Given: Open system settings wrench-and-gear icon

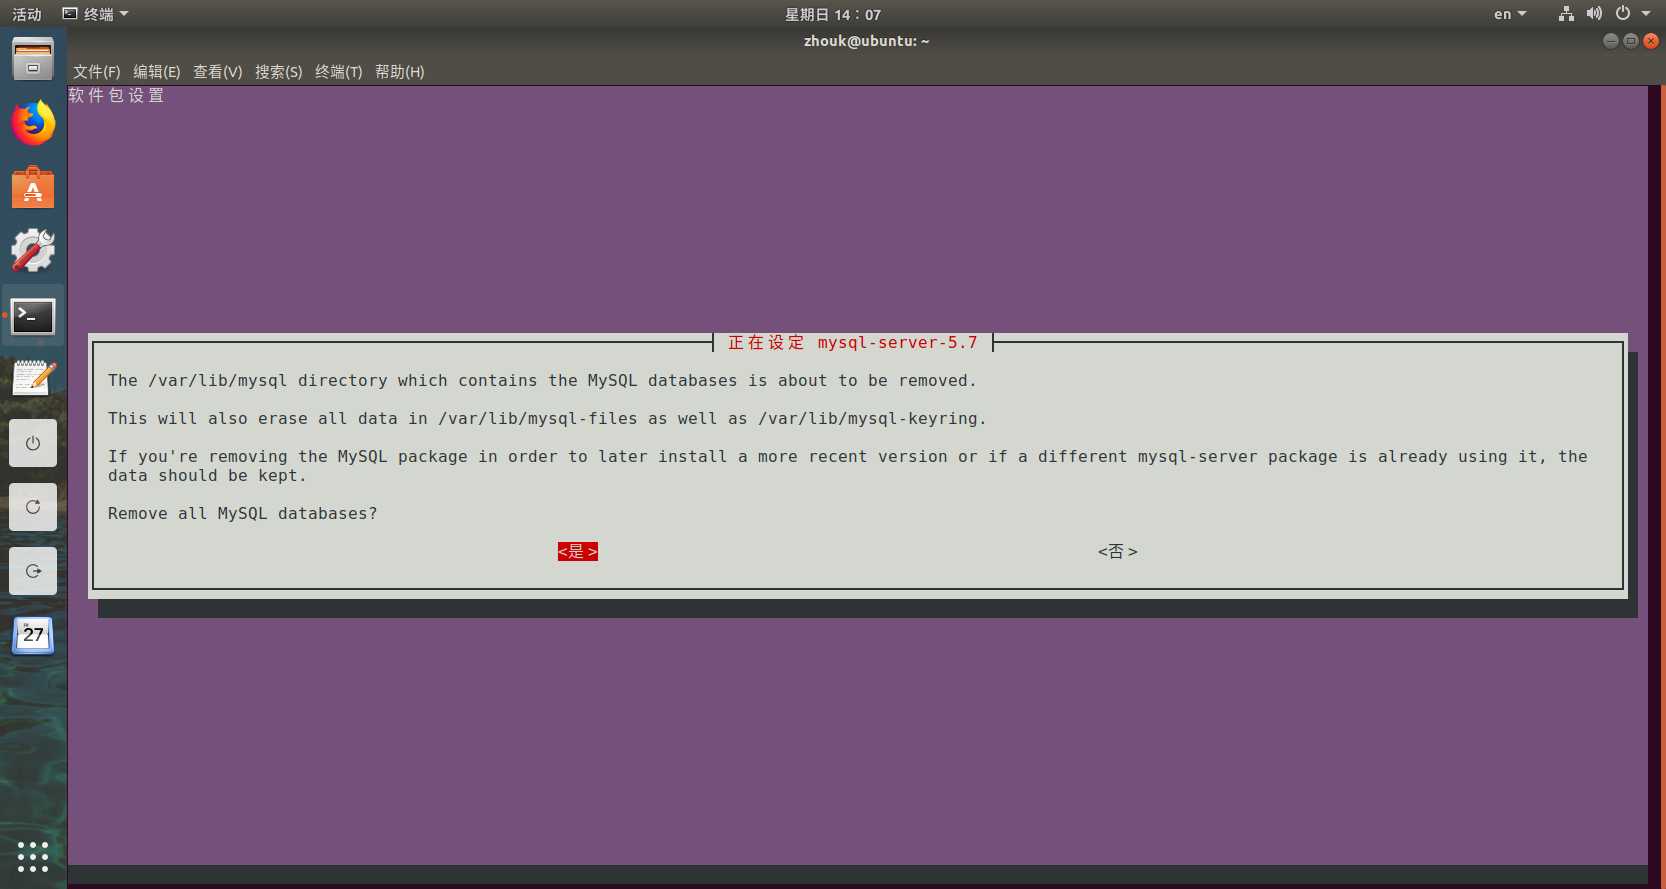Looking at the screenshot, I should pyautogui.click(x=33, y=251).
